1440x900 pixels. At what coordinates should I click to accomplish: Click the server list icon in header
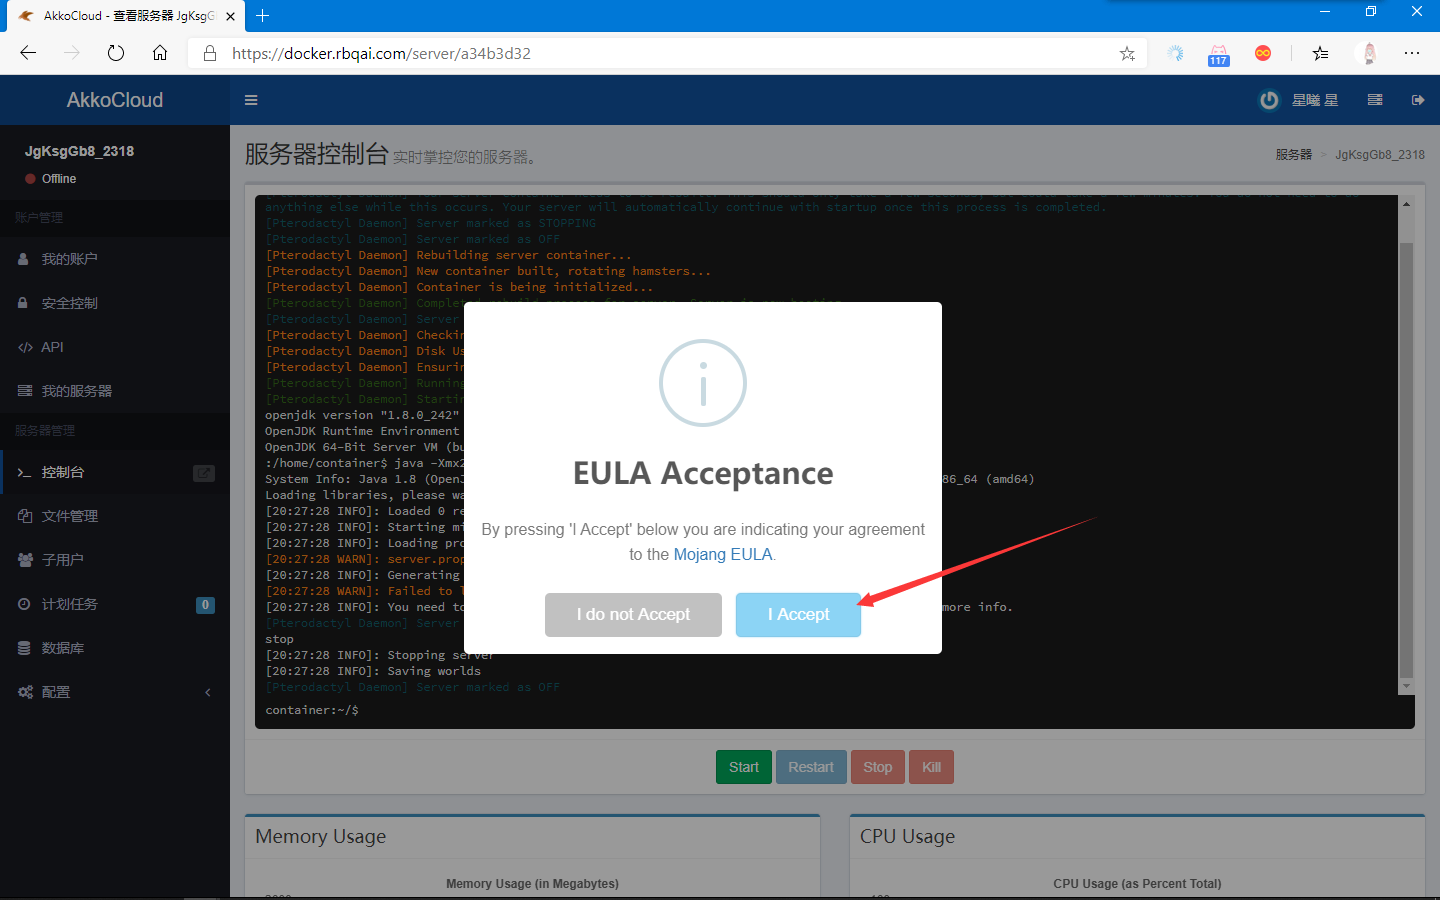[1375, 100]
